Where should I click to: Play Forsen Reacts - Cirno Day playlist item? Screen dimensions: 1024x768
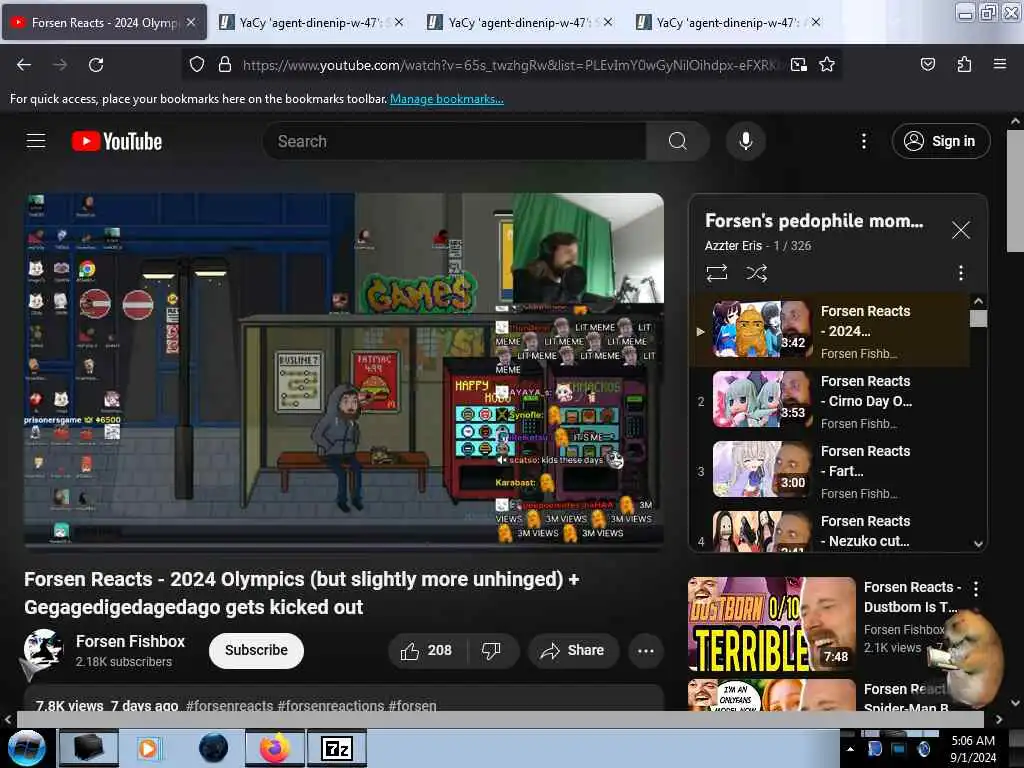831,401
